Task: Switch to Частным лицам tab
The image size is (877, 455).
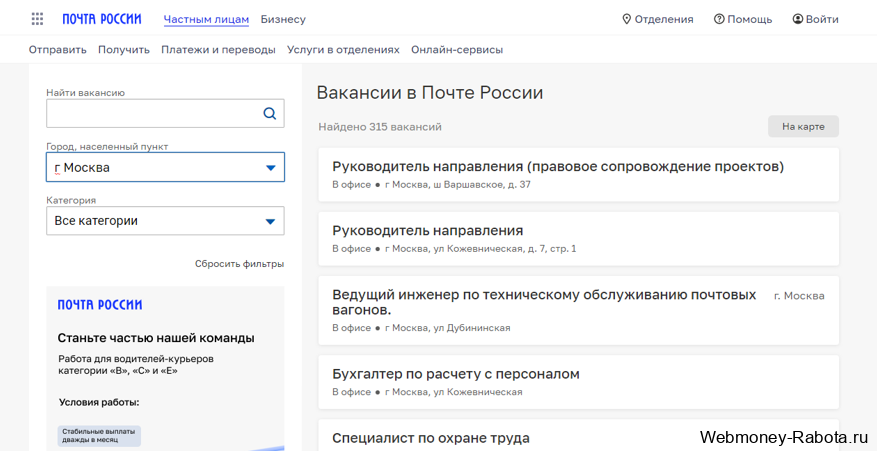Action: [x=206, y=20]
